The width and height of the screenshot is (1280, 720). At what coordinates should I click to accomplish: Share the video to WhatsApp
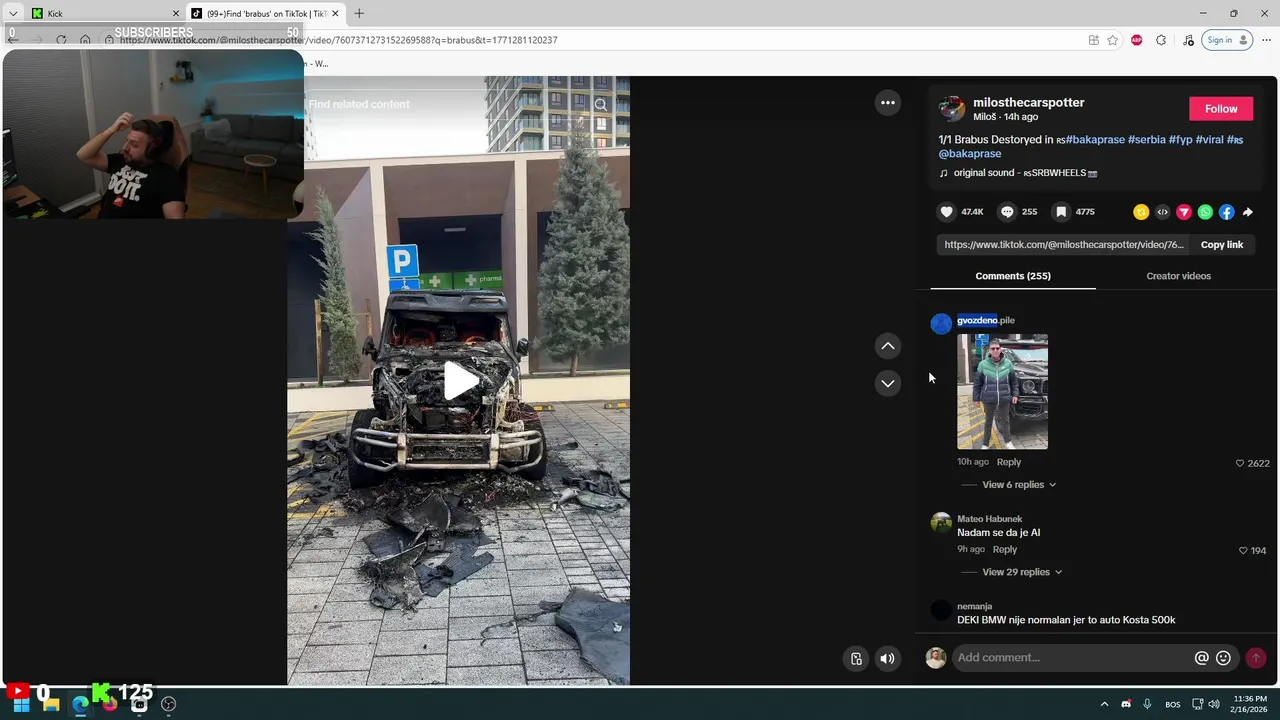(x=1205, y=212)
